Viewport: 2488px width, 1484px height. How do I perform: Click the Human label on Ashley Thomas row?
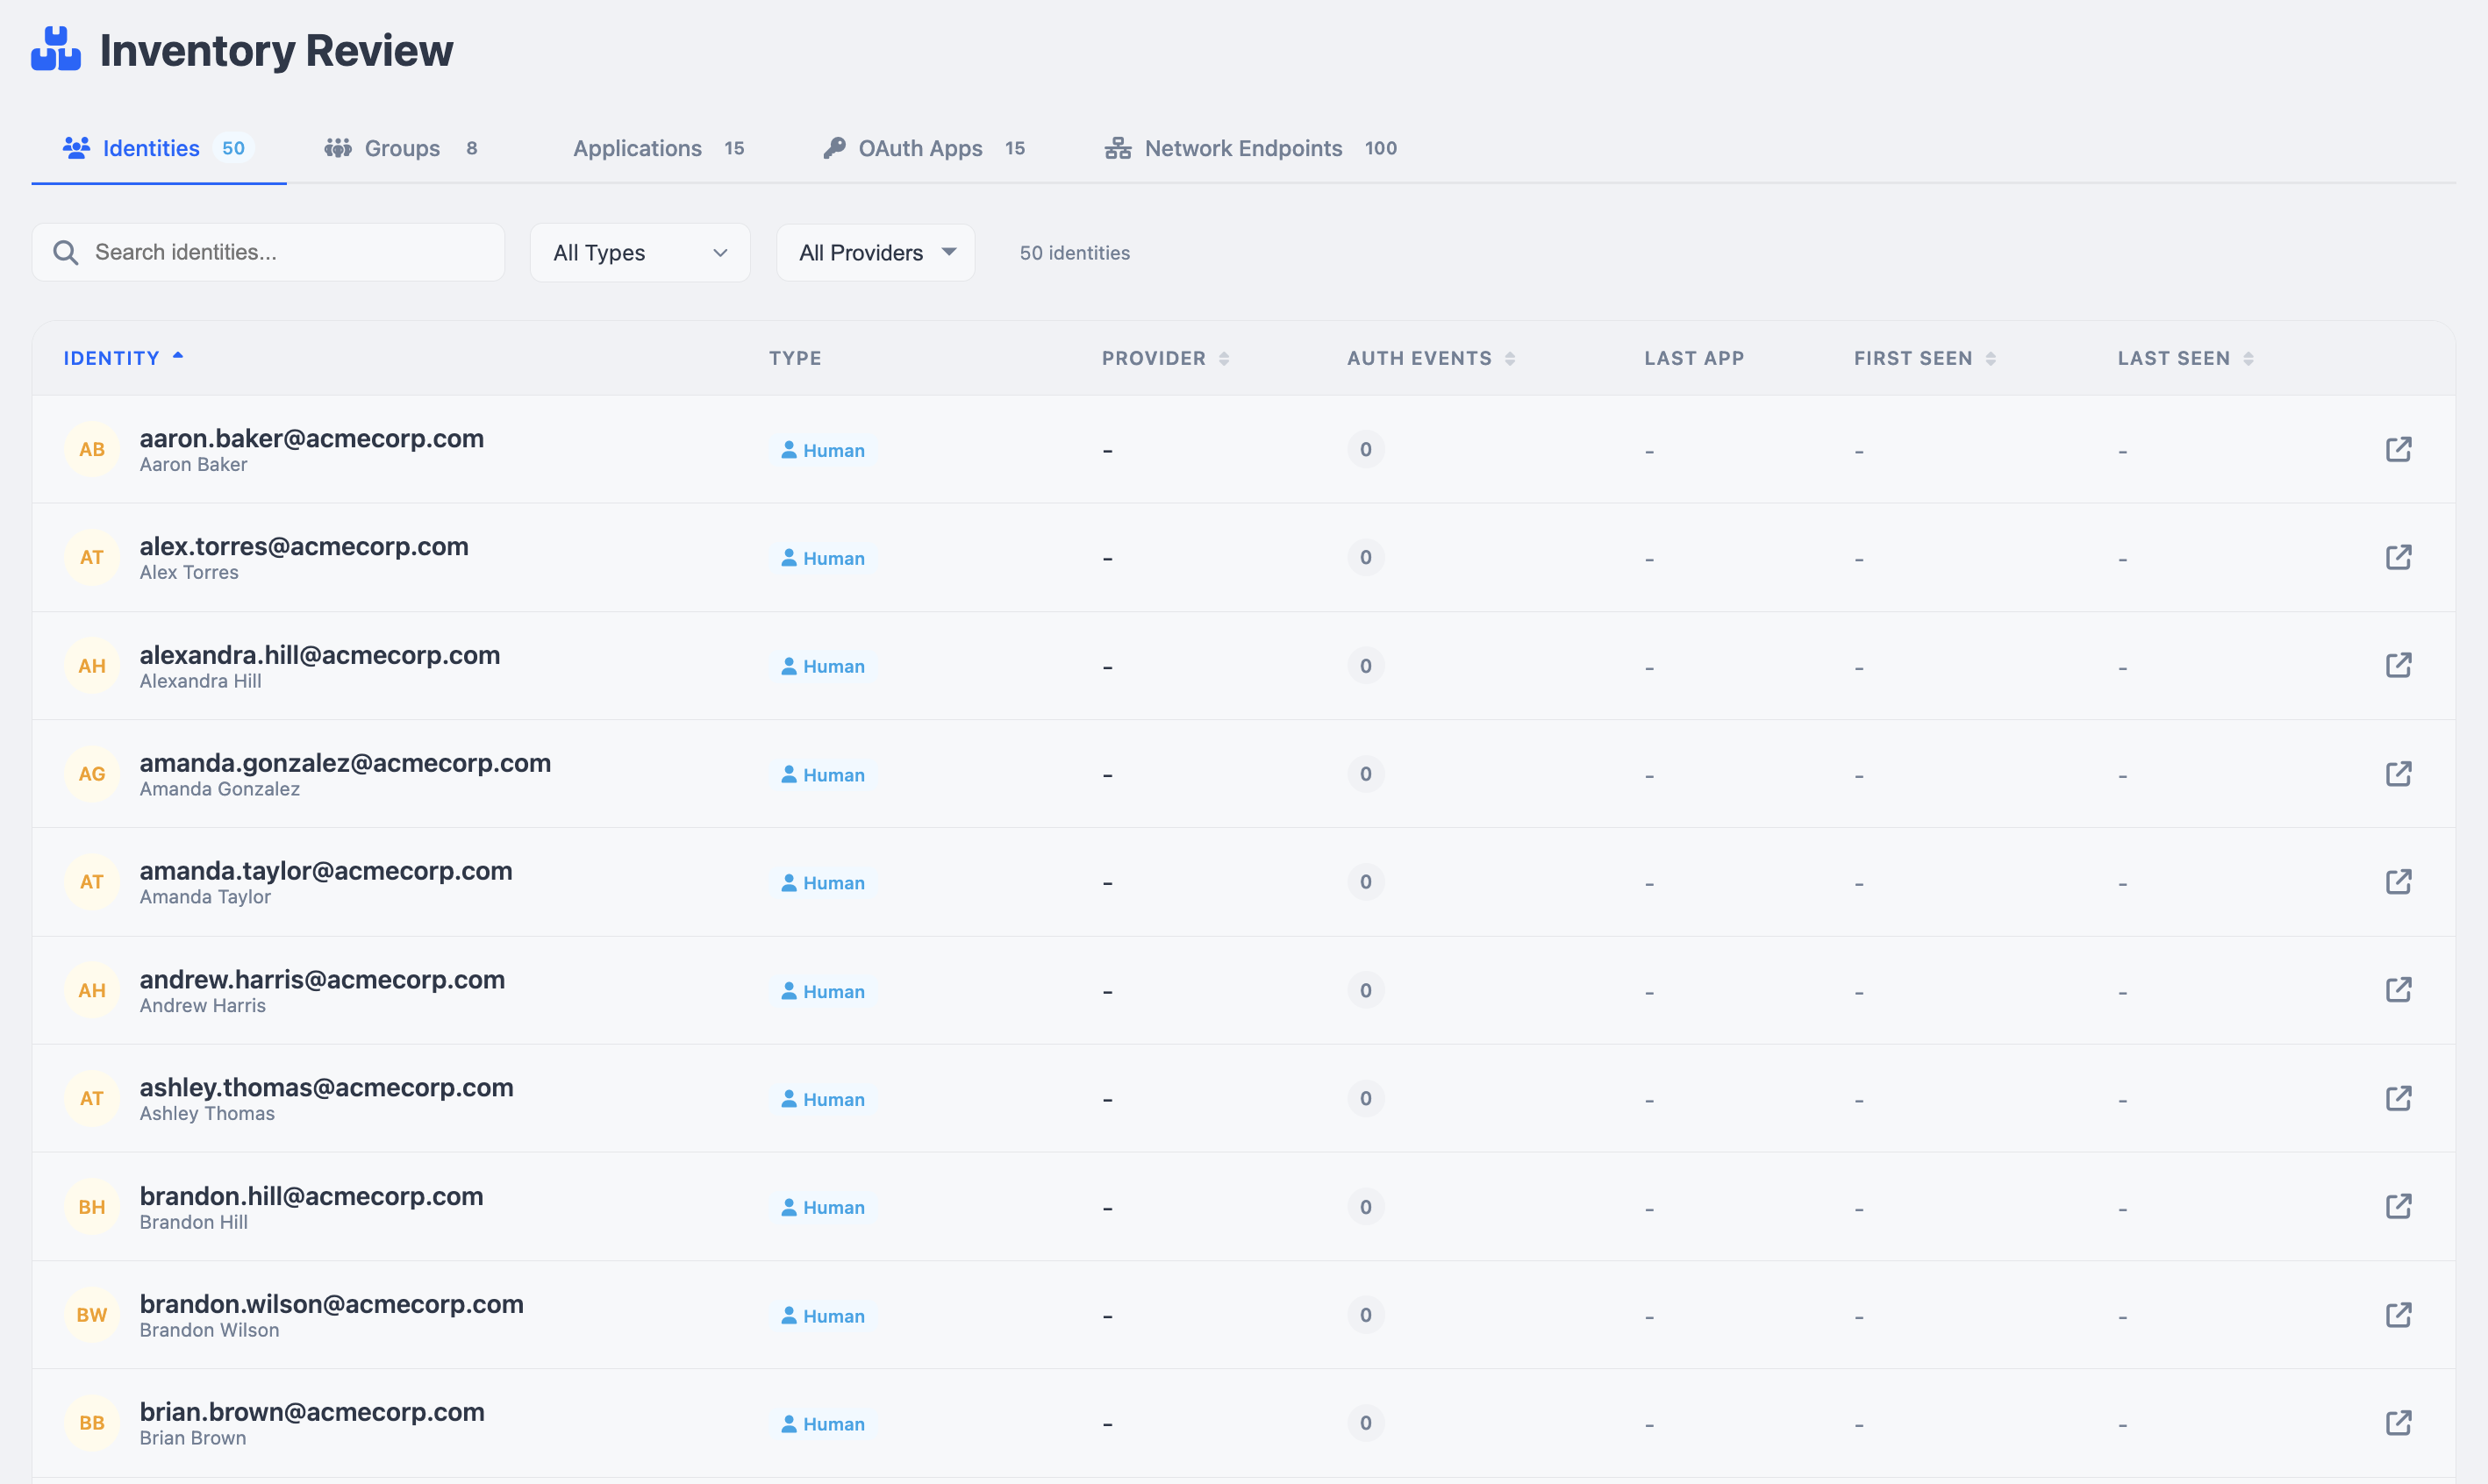click(x=833, y=1098)
